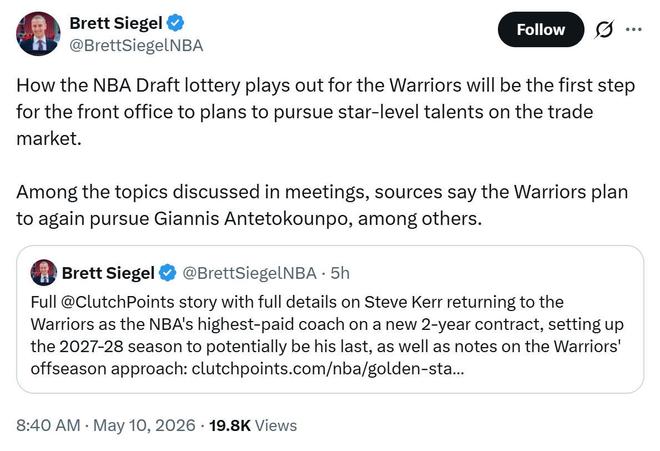View the 19.8K Views analytics
This screenshot has width=660, height=451.
tap(253, 425)
